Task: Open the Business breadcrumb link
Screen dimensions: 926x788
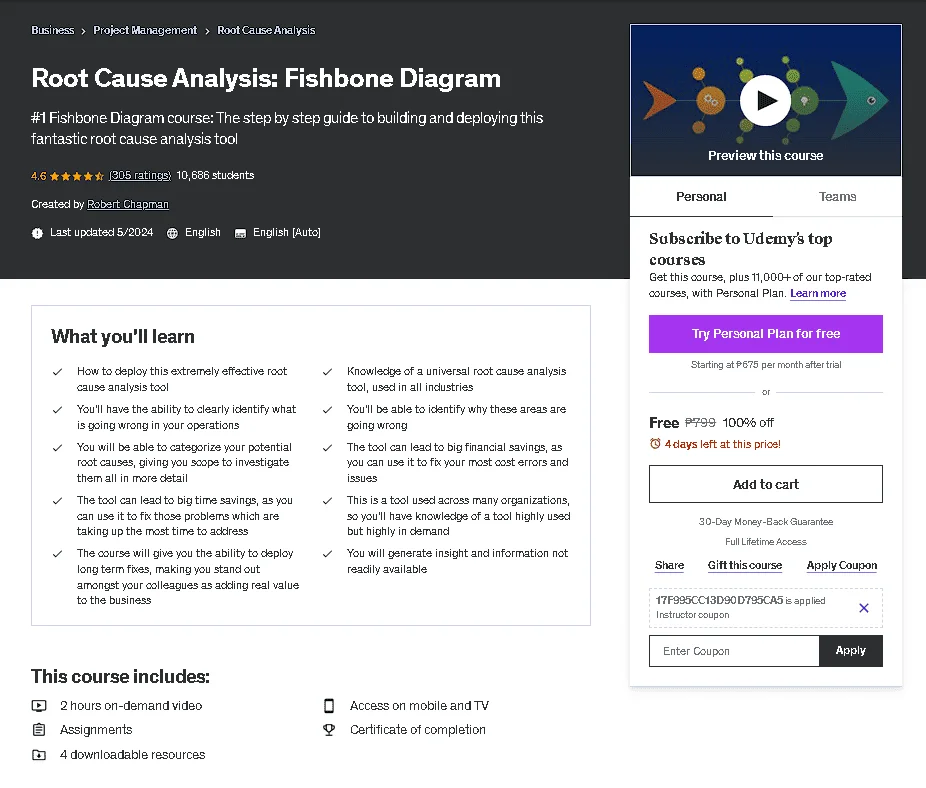Action: pos(53,30)
